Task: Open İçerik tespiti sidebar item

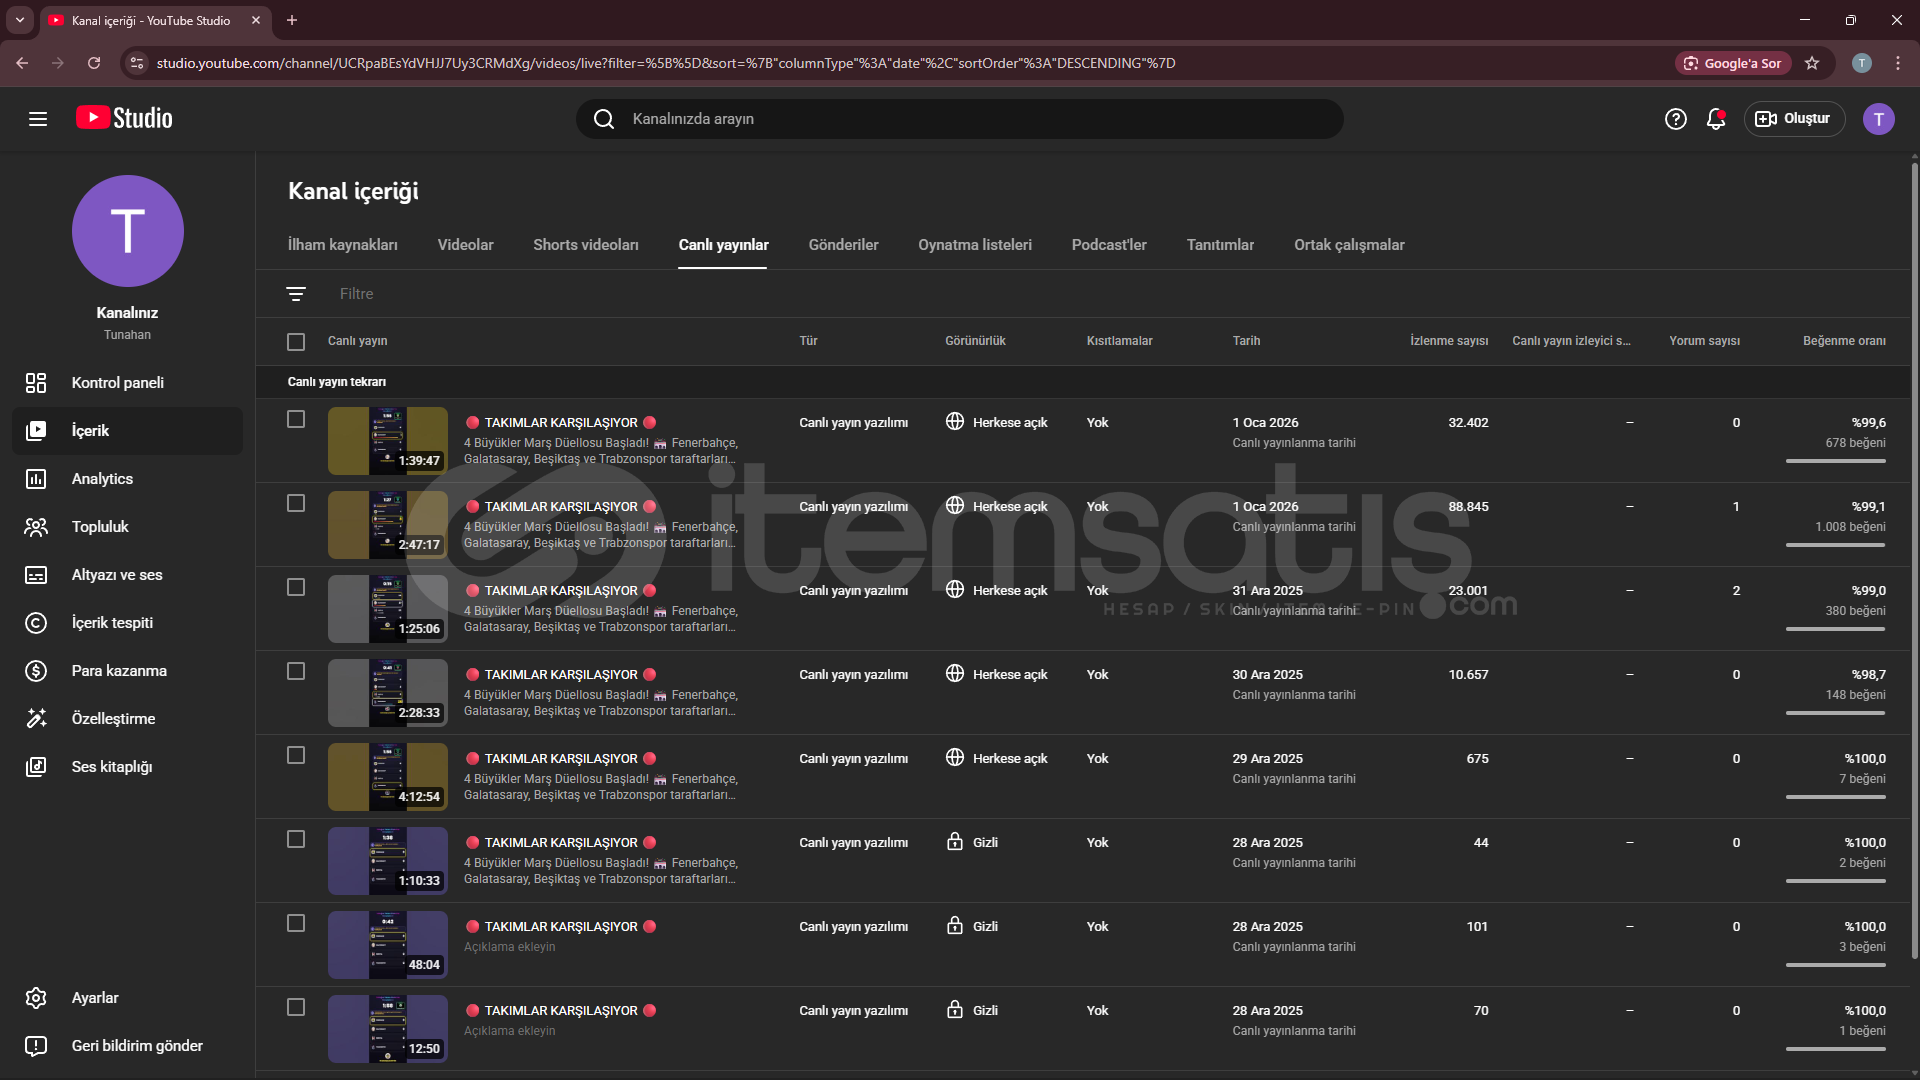Action: click(112, 623)
